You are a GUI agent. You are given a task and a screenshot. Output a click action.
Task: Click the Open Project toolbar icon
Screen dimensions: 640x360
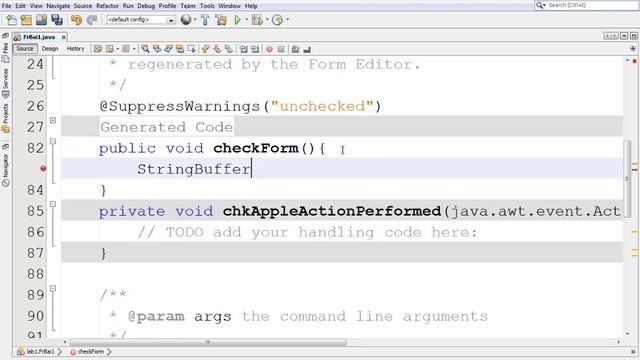pyautogui.click(x=41, y=20)
